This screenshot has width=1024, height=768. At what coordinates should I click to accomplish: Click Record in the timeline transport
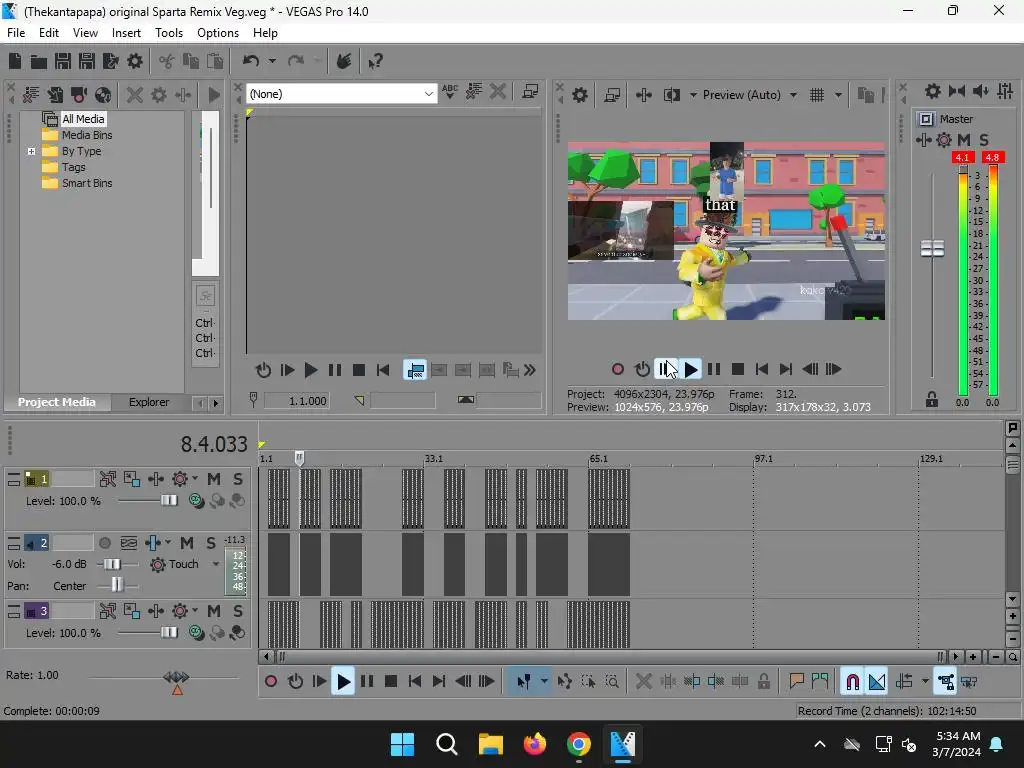[271, 682]
